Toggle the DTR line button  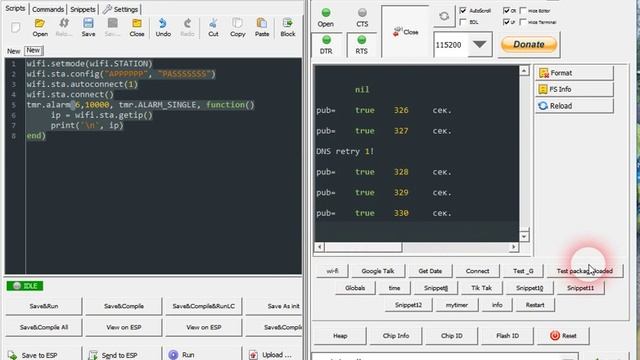pyautogui.click(x=326, y=45)
